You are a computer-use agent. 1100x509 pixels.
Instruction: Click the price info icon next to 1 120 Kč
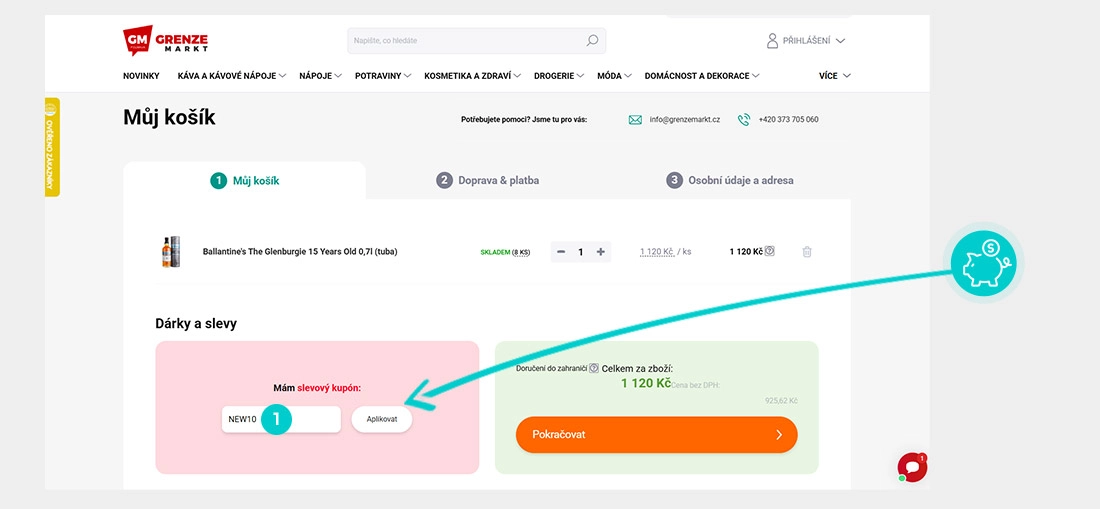[x=770, y=250]
